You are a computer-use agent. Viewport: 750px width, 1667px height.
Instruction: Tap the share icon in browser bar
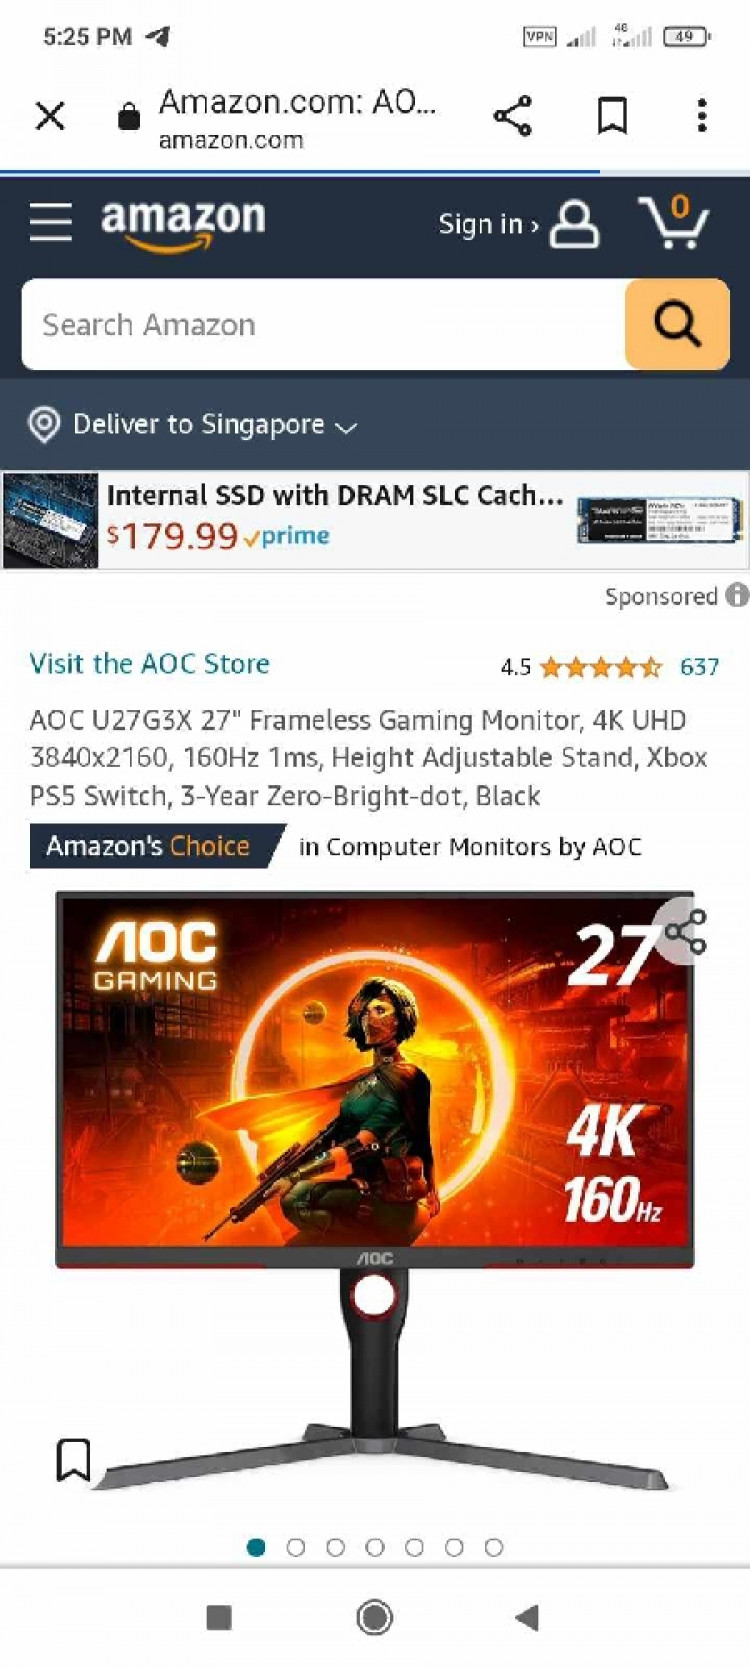pos(513,116)
